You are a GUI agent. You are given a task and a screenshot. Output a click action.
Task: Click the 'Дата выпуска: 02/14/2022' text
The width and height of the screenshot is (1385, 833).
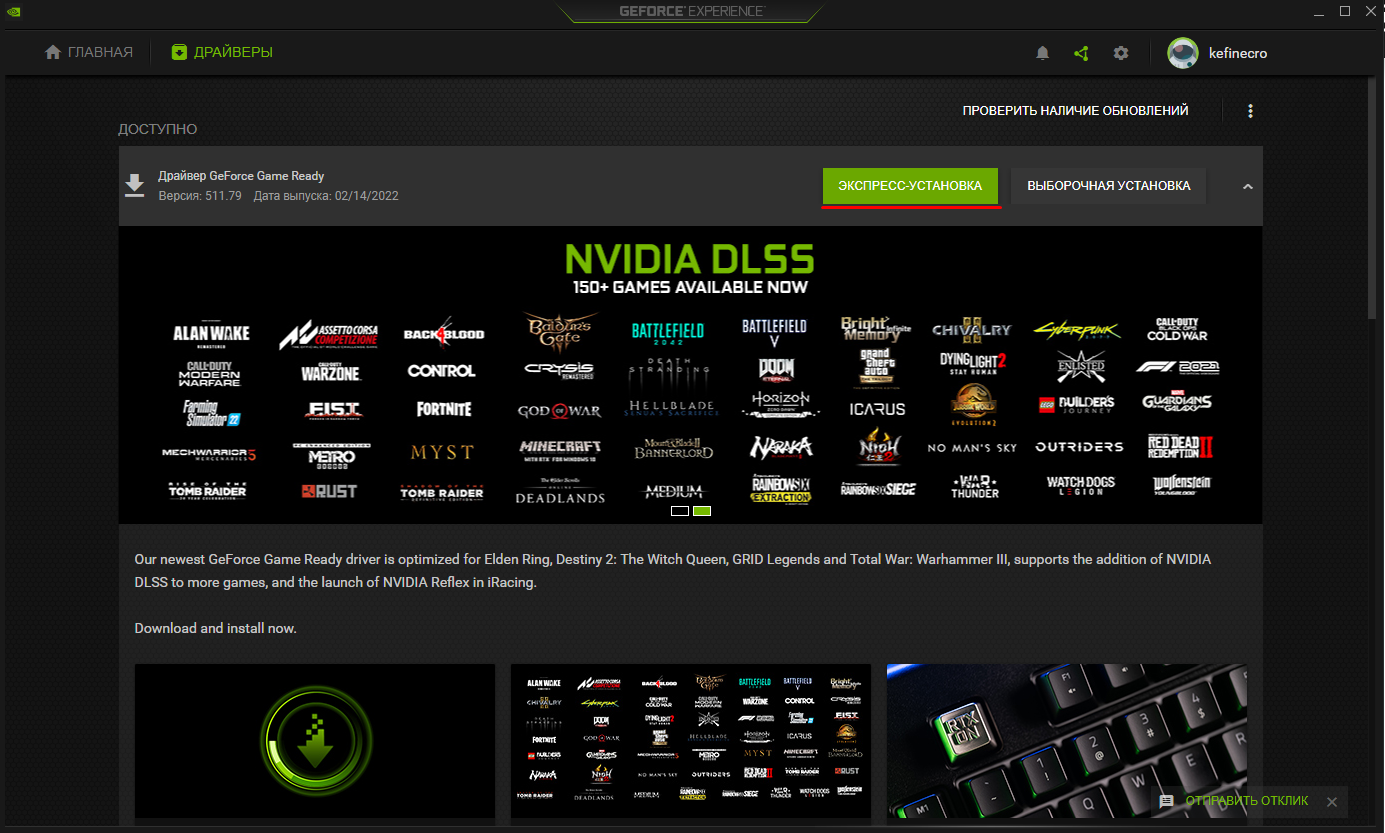[x=326, y=196]
